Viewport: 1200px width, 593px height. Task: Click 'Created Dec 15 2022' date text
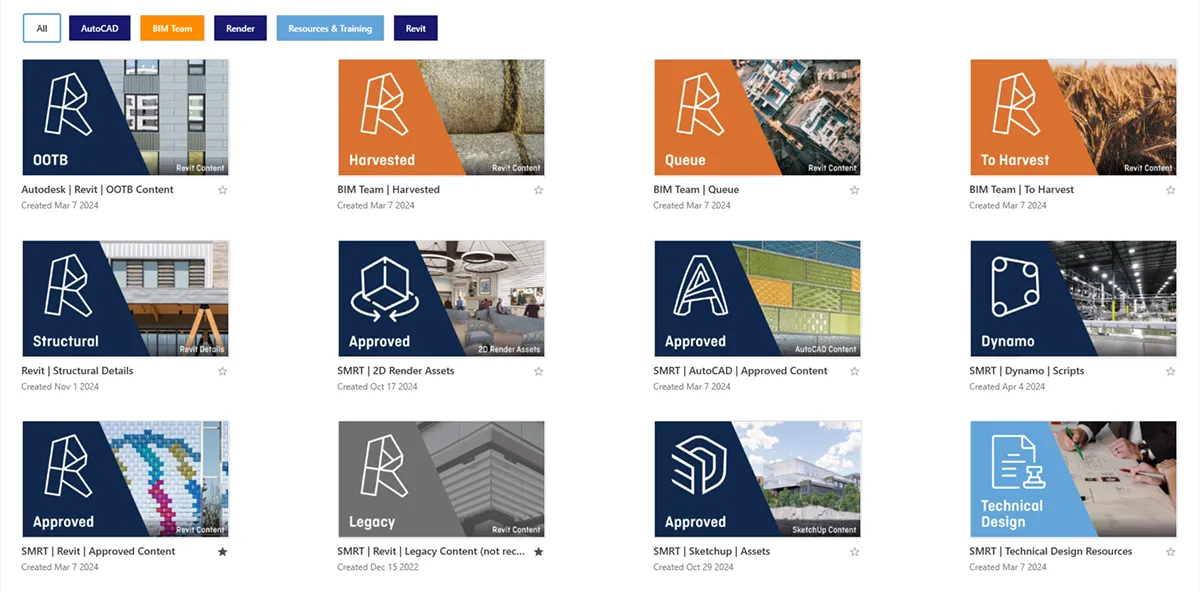click(378, 568)
